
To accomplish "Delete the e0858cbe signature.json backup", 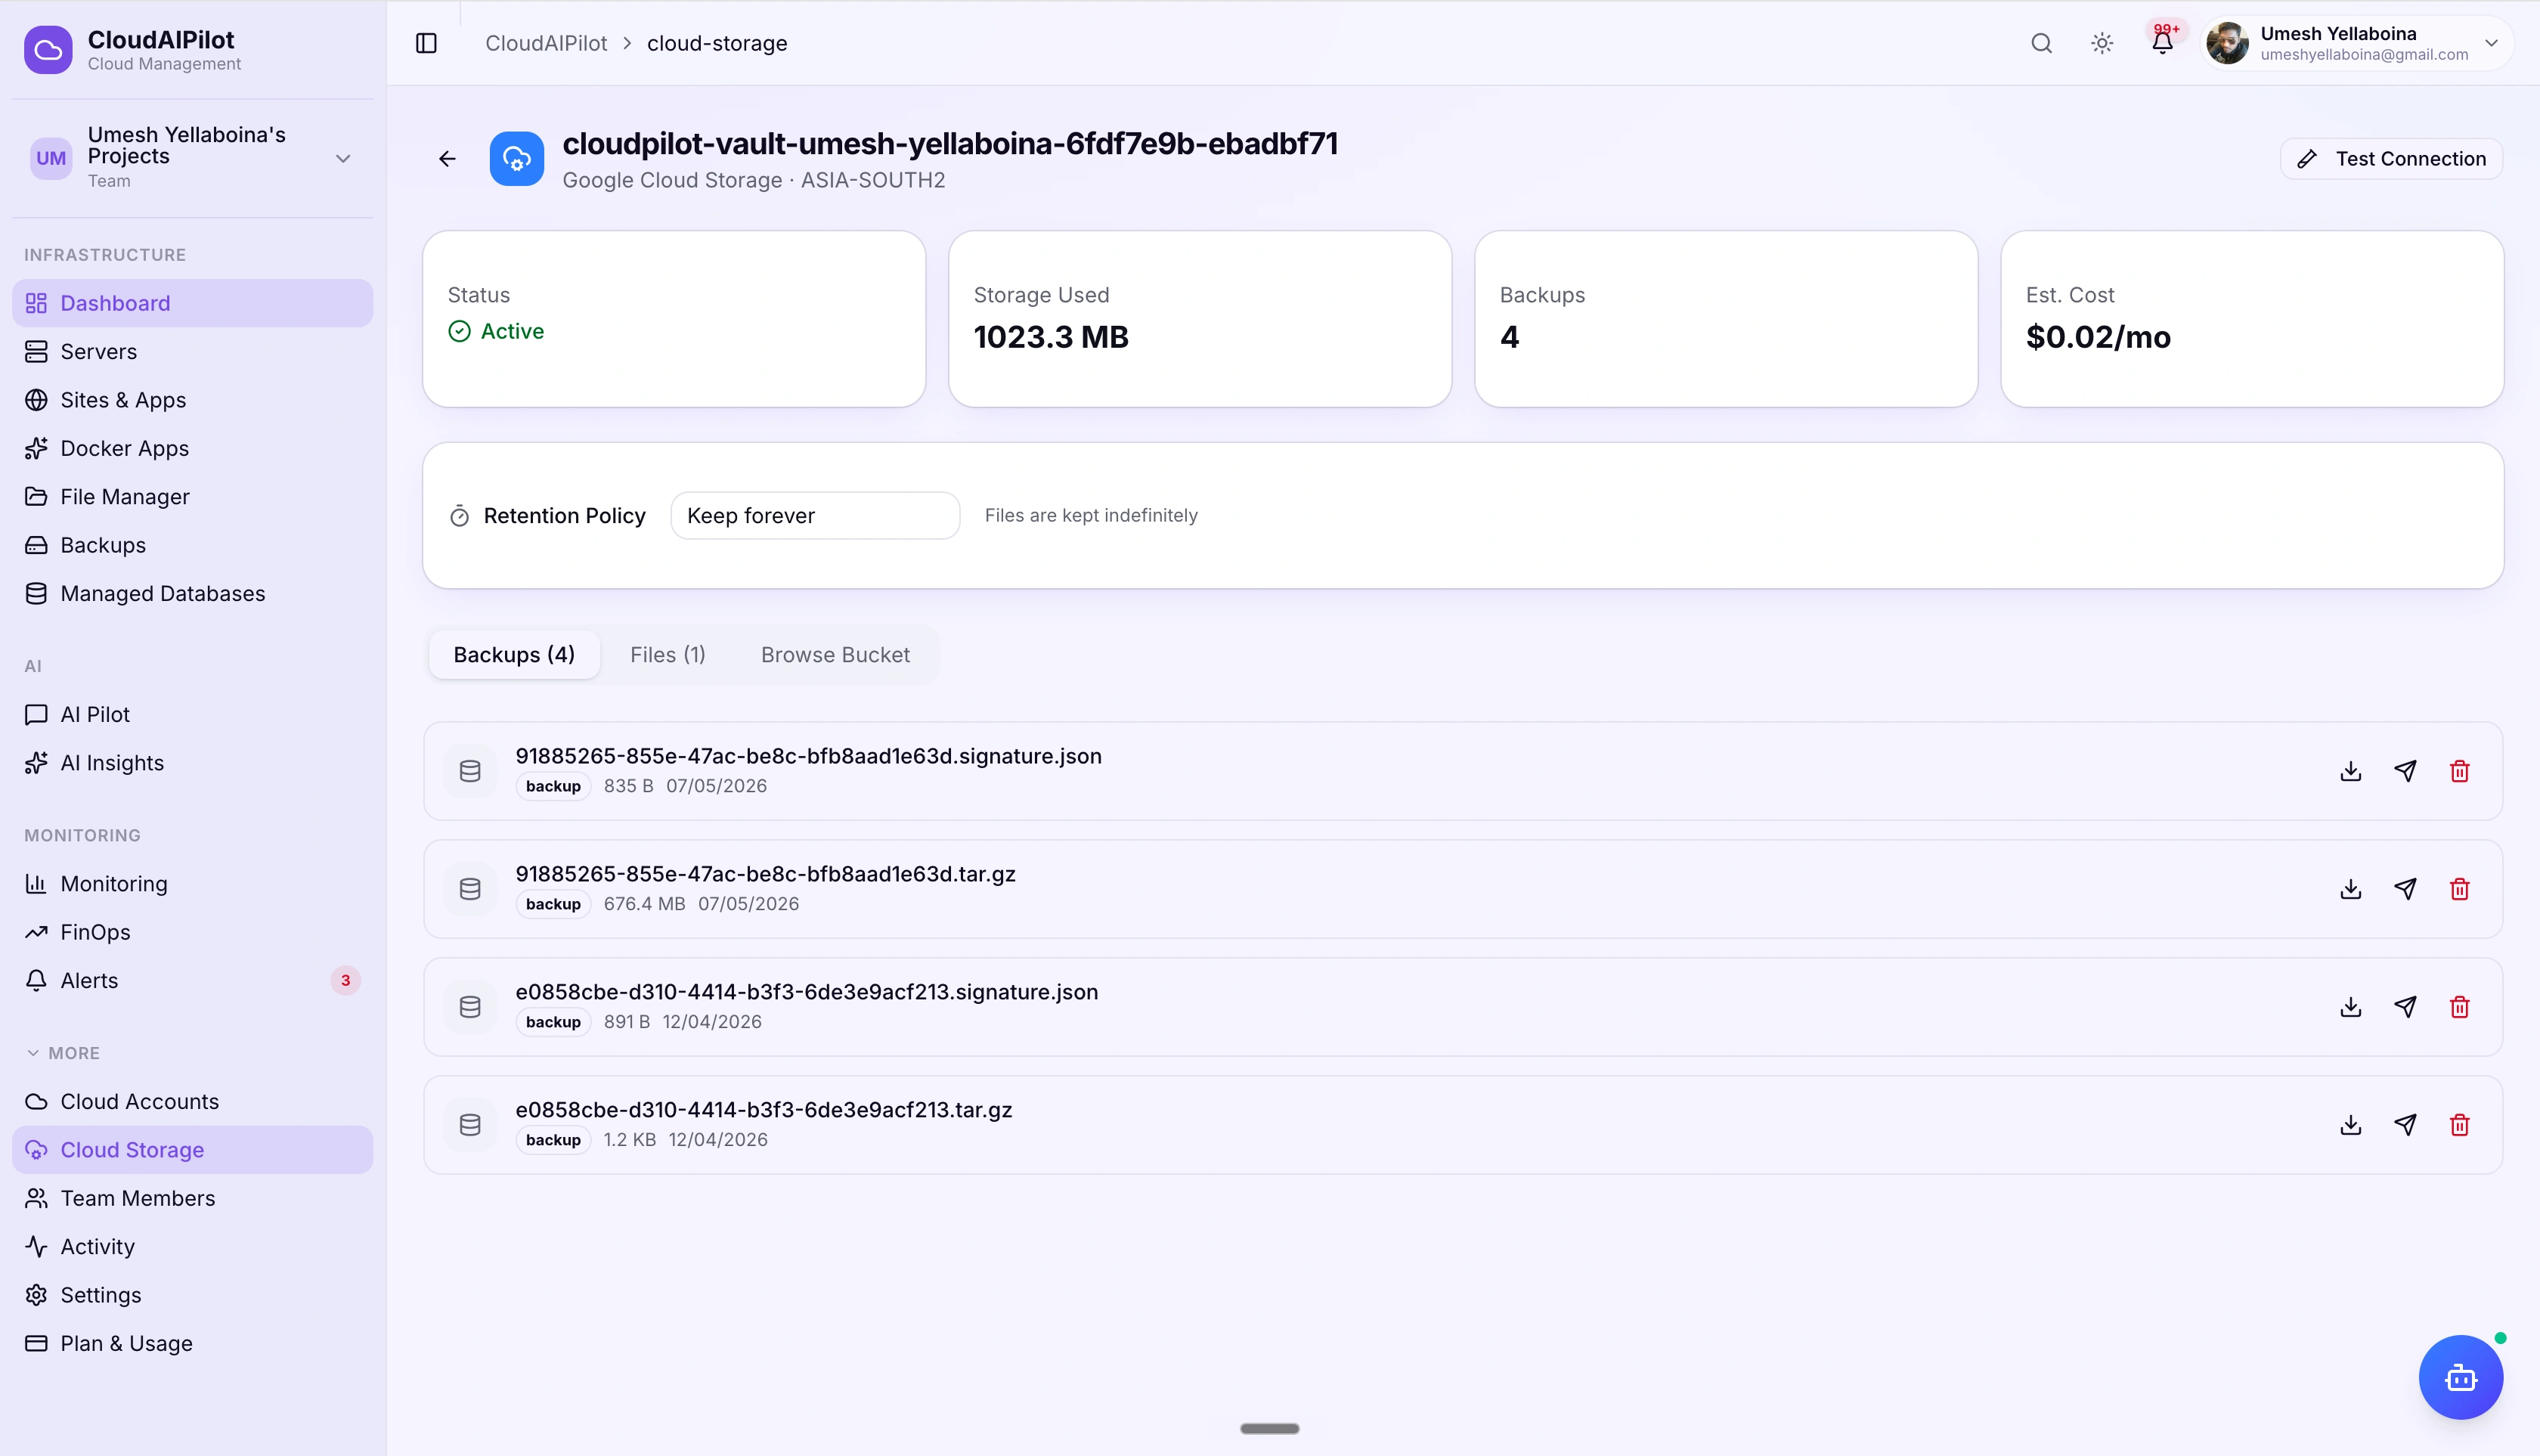I will (2459, 1007).
